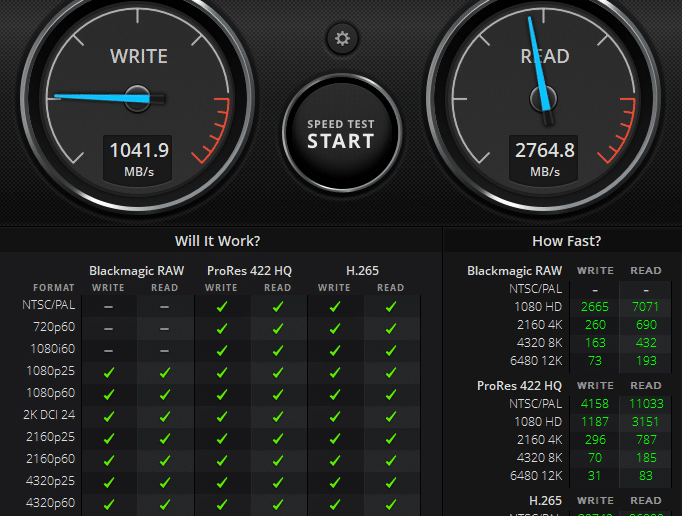
Task: Click the 1041.9 MB/s write speed readout
Action: [x=139, y=159]
